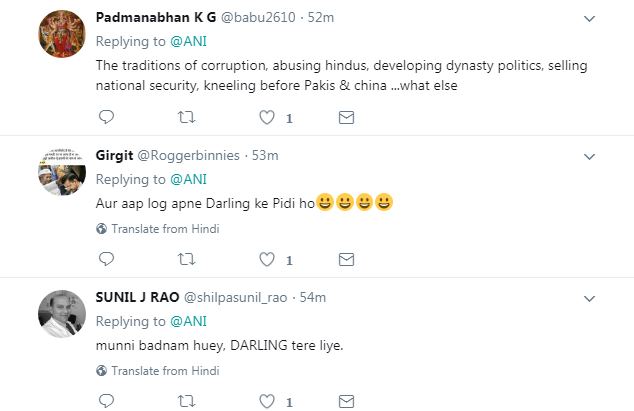Image resolution: width=634 pixels, height=411 pixels.
Task: Reply to SUNIL J RAO's tweet
Action: click(x=107, y=401)
